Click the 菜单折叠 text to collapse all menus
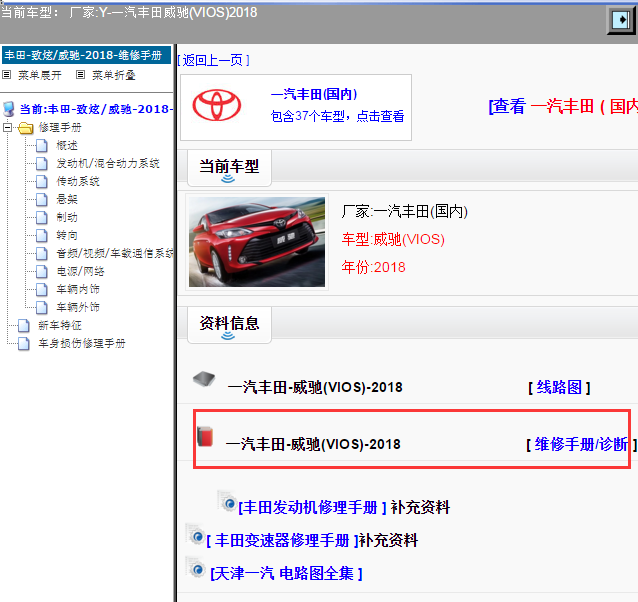The image size is (638, 602). click(x=114, y=75)
